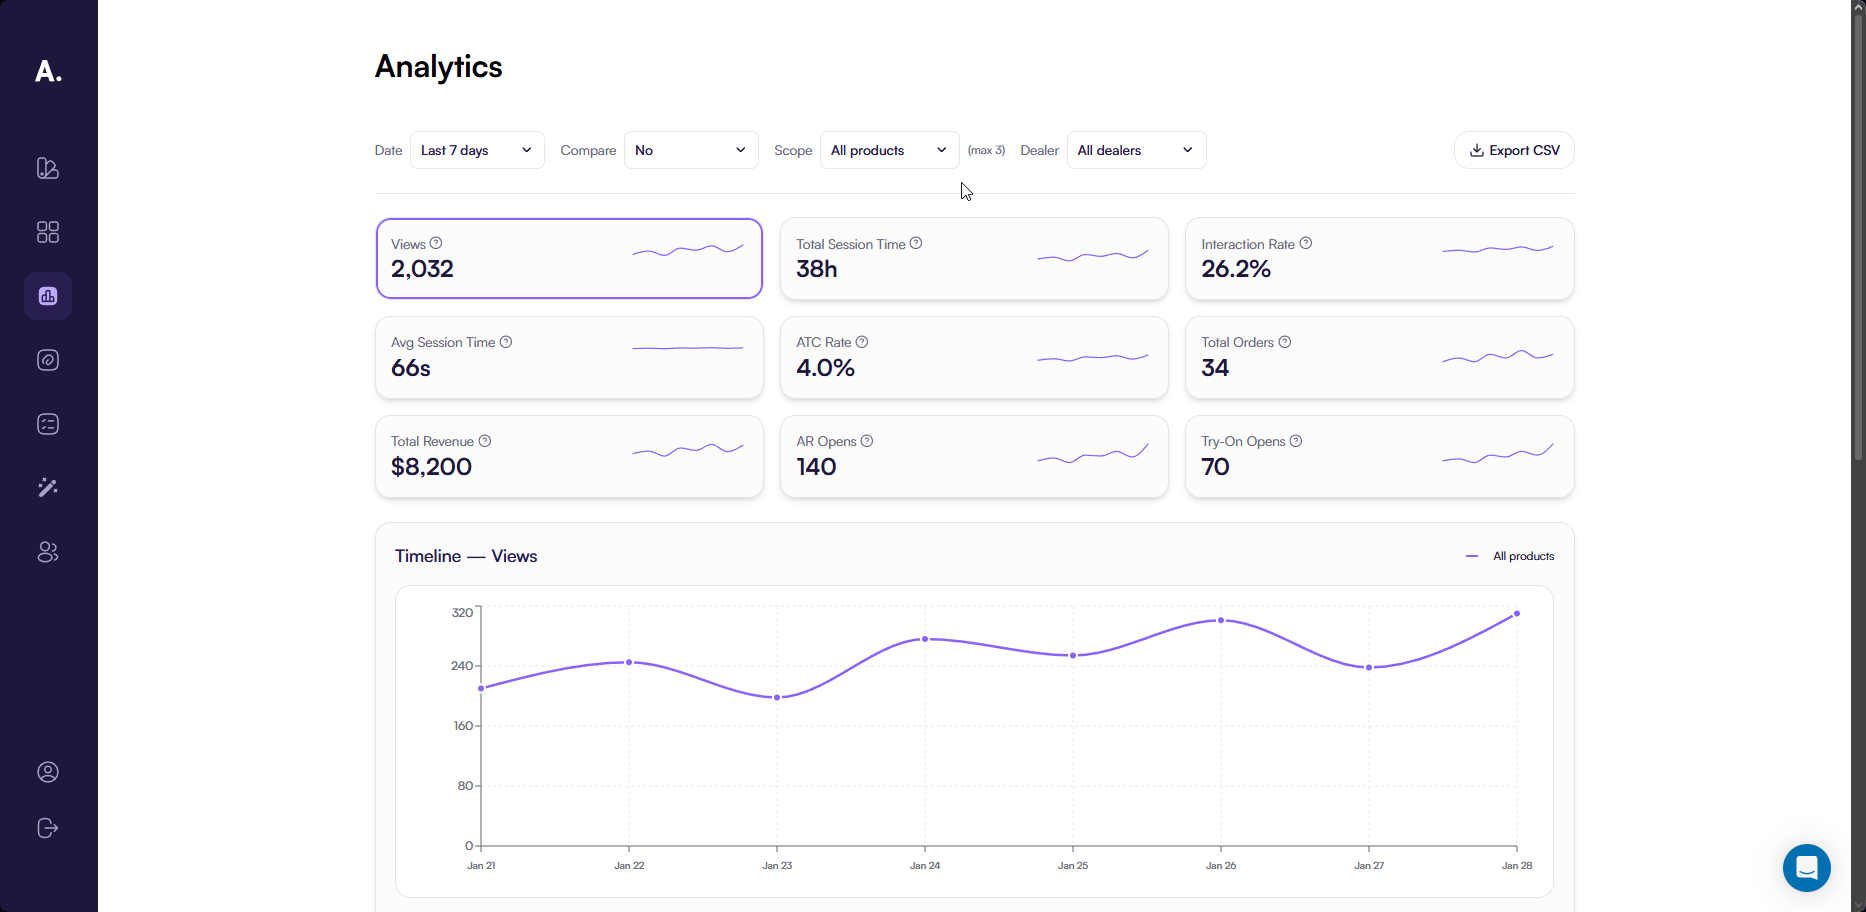Click the info icon beside Total Orders

tap(1285, 342)
